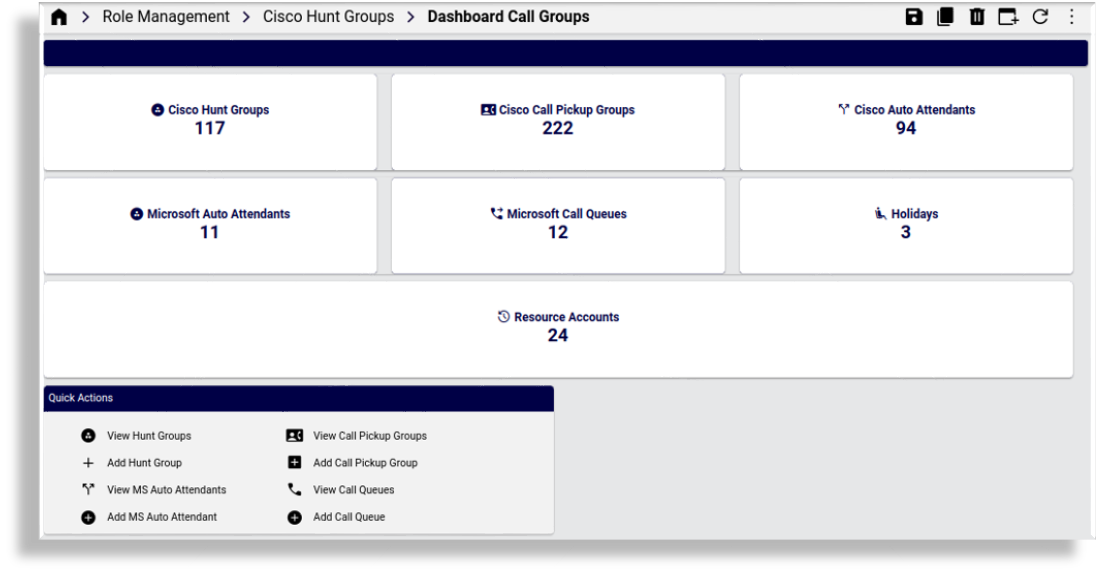This screenshot has height=574, width=1098.
Task: Click the plus icon for Add Hunt Group
Action: coord(88,463)
